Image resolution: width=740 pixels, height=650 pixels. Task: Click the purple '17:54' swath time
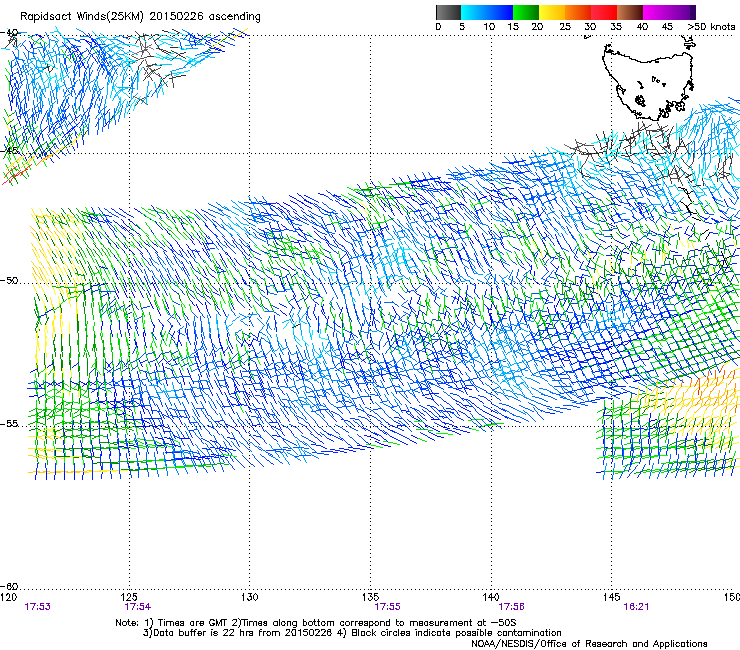coord(137,607)
